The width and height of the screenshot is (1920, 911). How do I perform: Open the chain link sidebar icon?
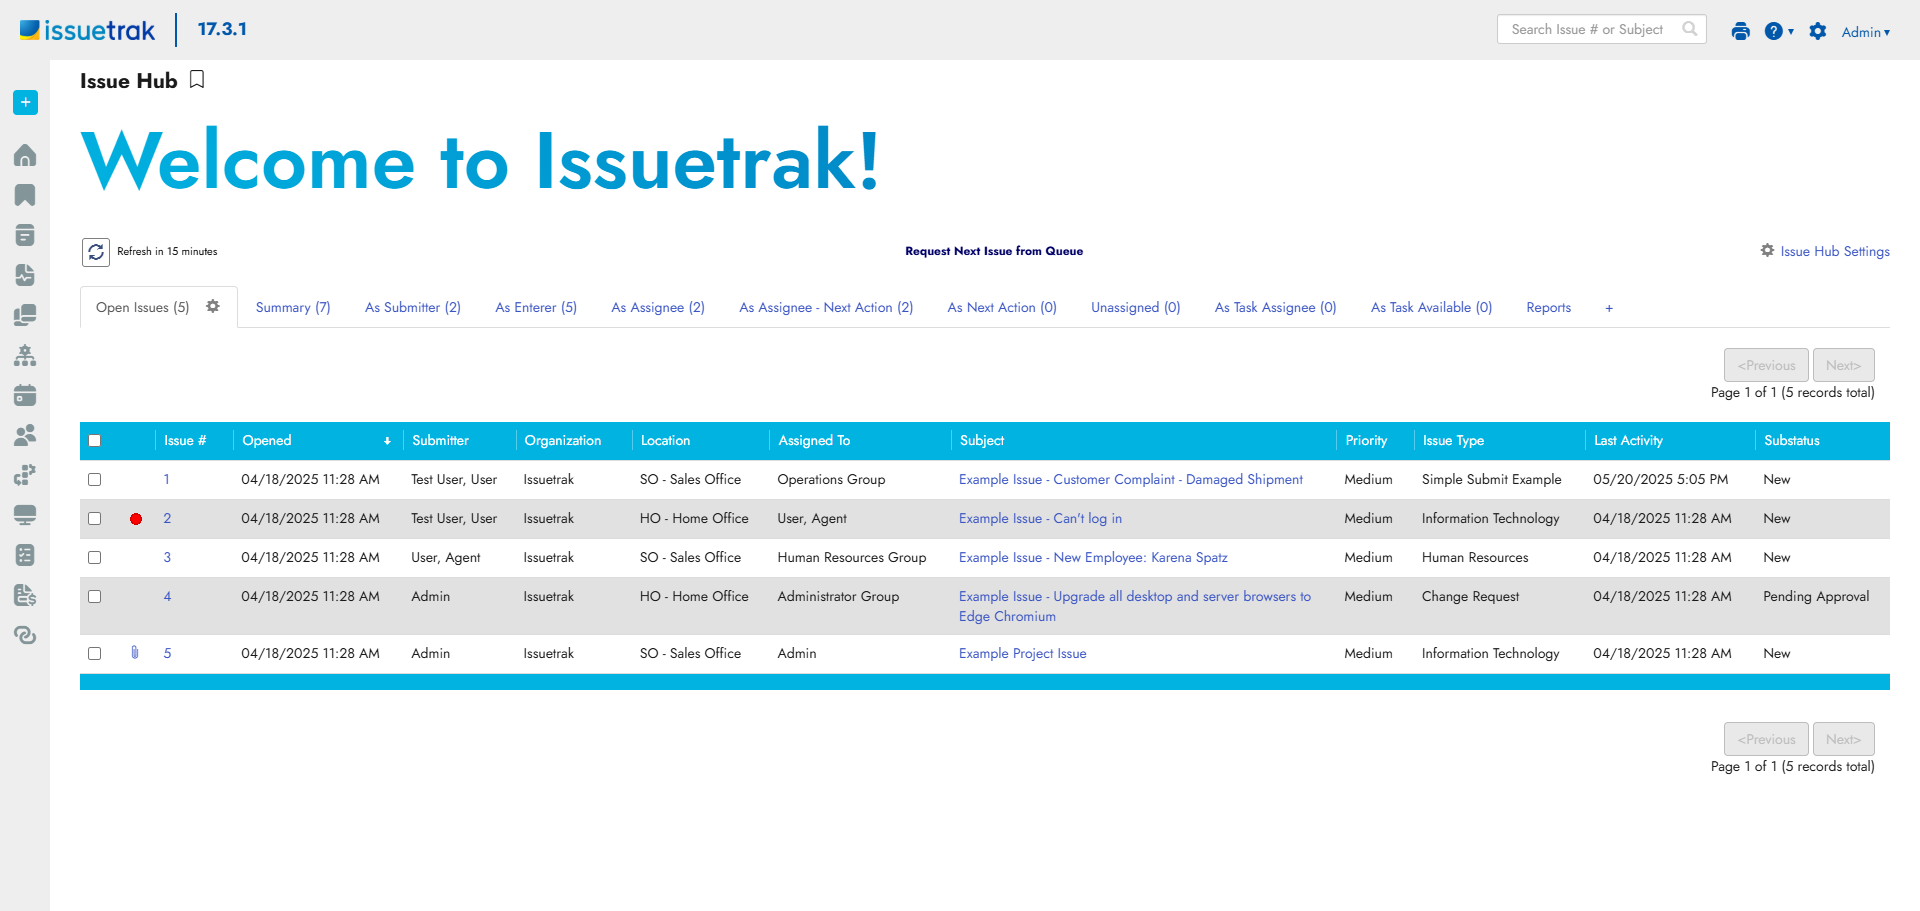click(x=26, y=635)
